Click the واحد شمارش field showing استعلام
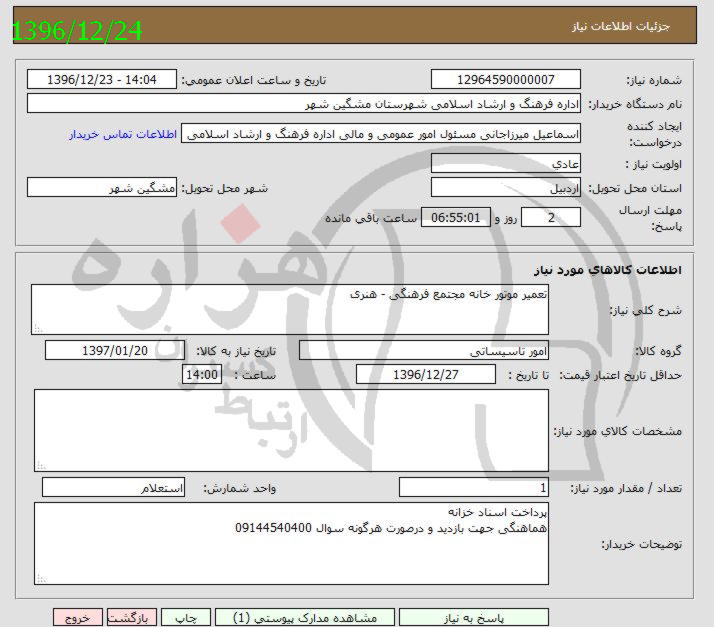This screenshot has width=714, height=627. (113, 487)
